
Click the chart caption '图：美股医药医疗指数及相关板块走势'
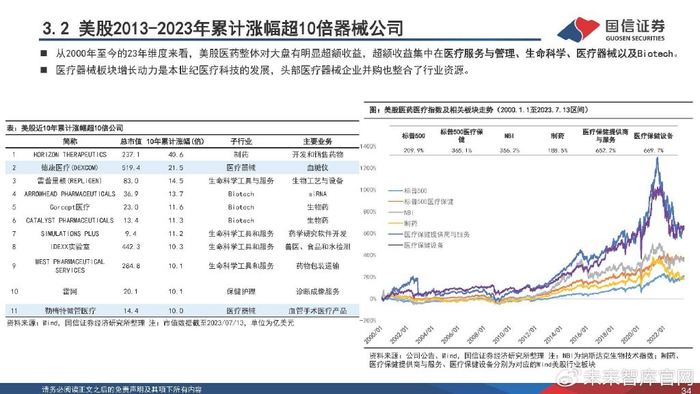[479, 110]
